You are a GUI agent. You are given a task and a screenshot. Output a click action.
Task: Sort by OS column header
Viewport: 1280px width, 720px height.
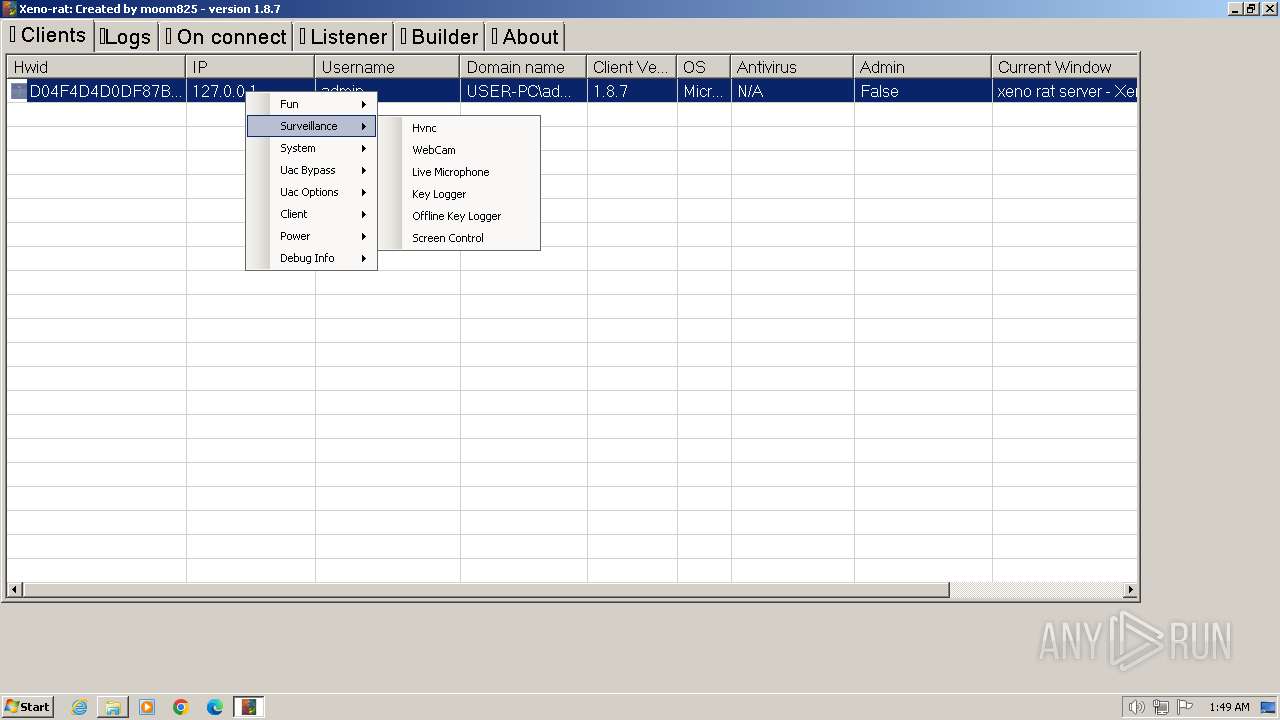704,67
